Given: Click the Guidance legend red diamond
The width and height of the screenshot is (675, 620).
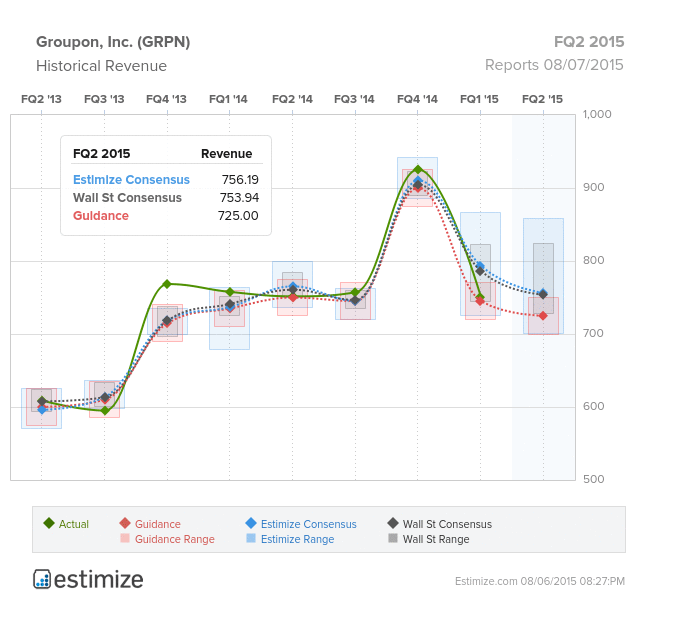Looking at the screenshot, I should click(125, 523).
